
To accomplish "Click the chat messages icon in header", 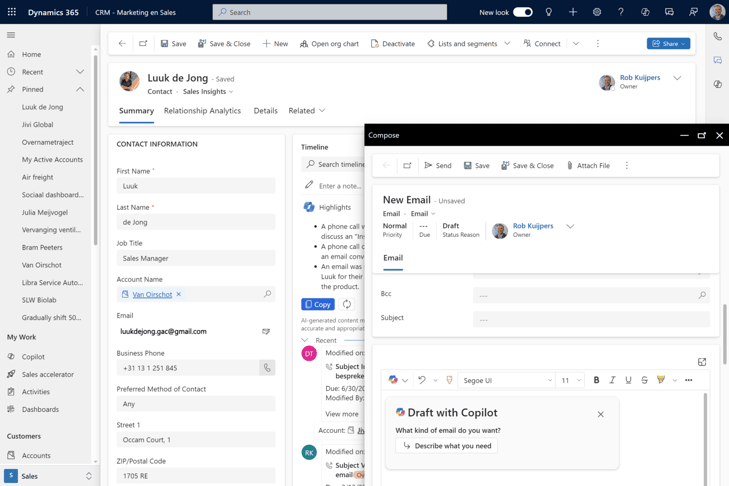I will point(669,12).
